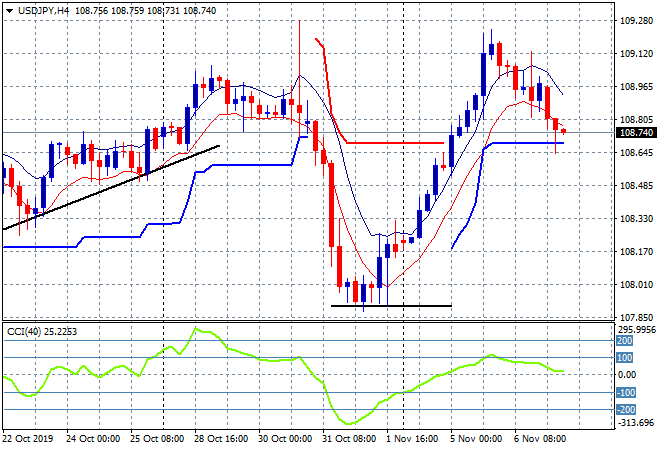The image size is (660, 450).
Task: Select the CCI level label 100
Action: (625, 358)
